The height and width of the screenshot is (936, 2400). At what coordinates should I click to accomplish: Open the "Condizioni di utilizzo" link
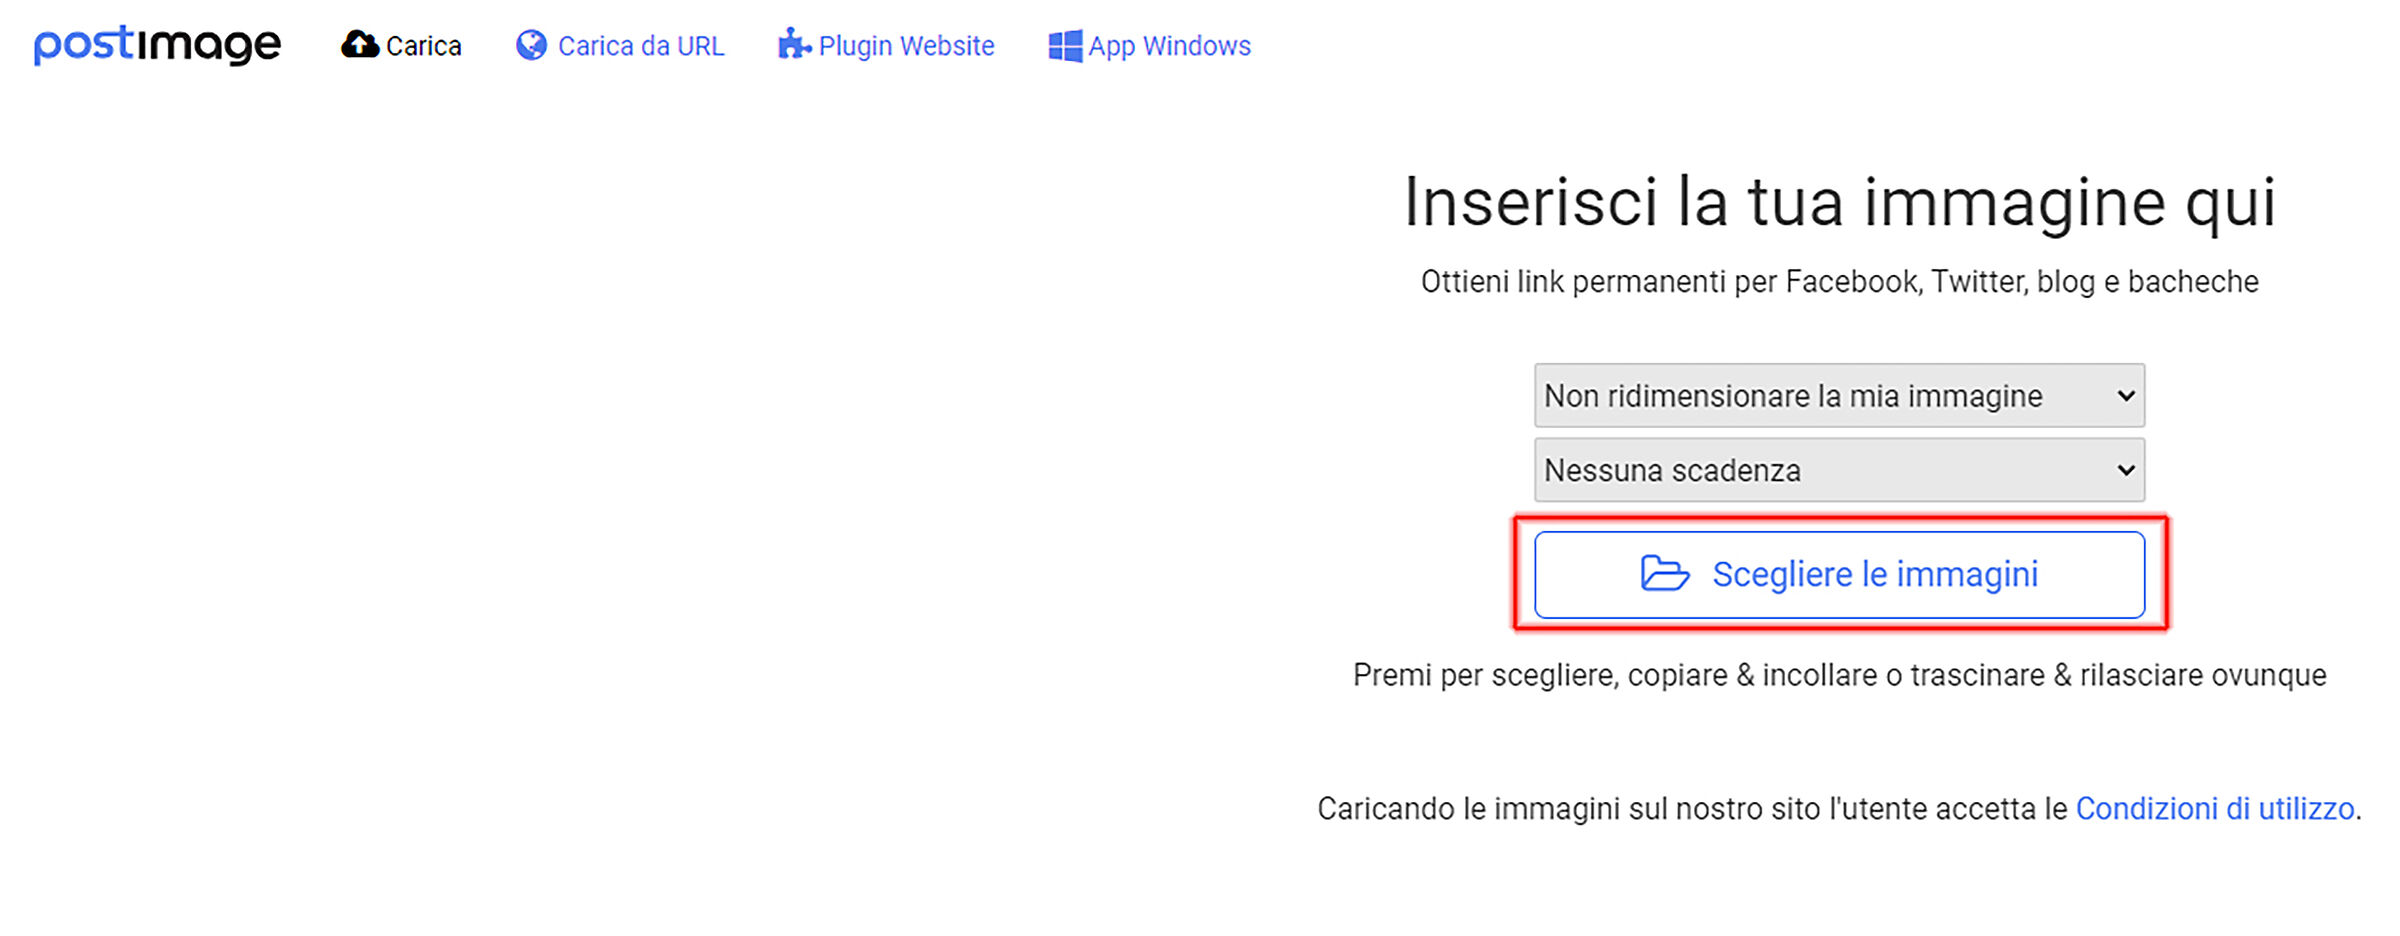coord(2215,809)
